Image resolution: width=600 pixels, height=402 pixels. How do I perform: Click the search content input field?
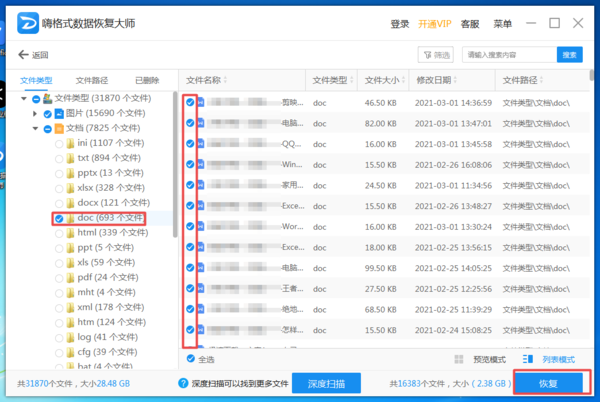click(x=509, y=55)
